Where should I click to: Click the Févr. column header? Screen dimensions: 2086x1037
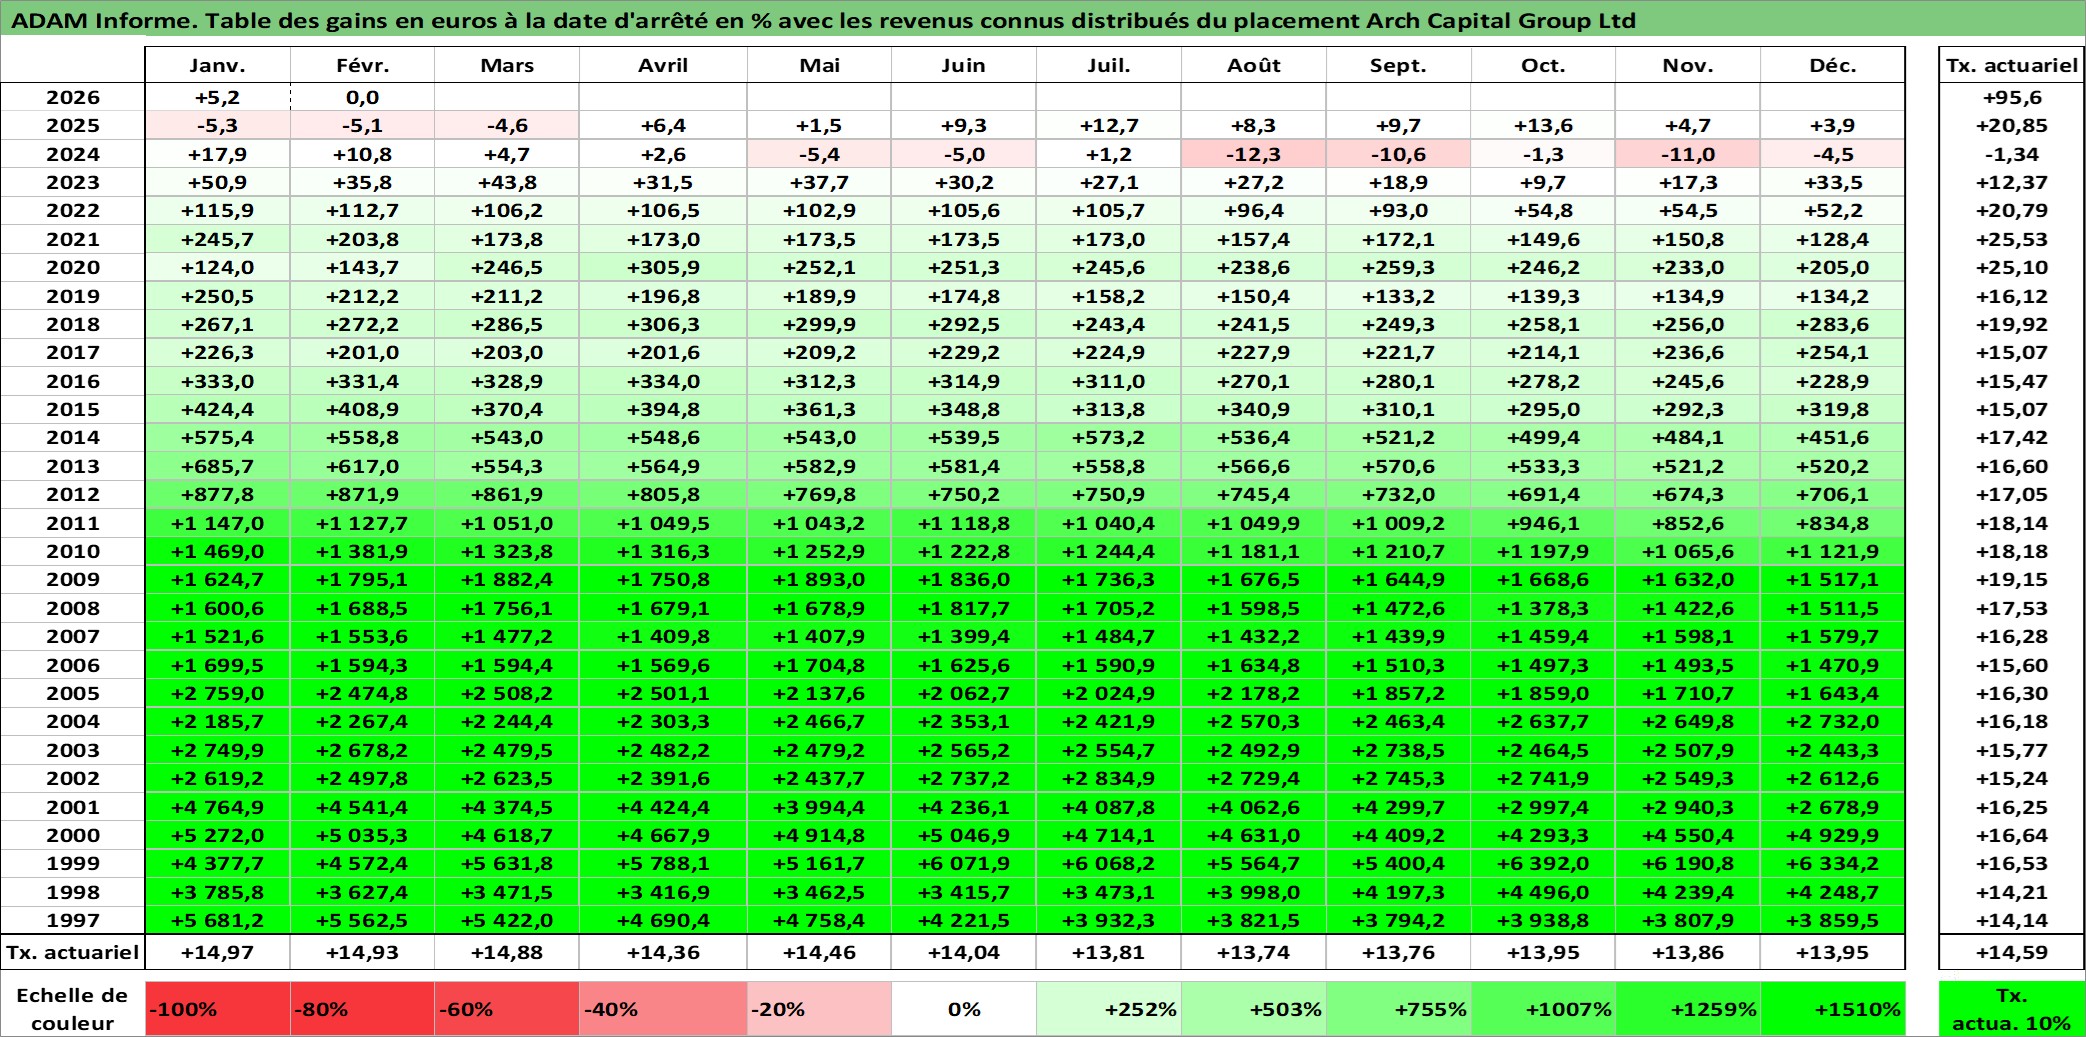tap(362, 65)
